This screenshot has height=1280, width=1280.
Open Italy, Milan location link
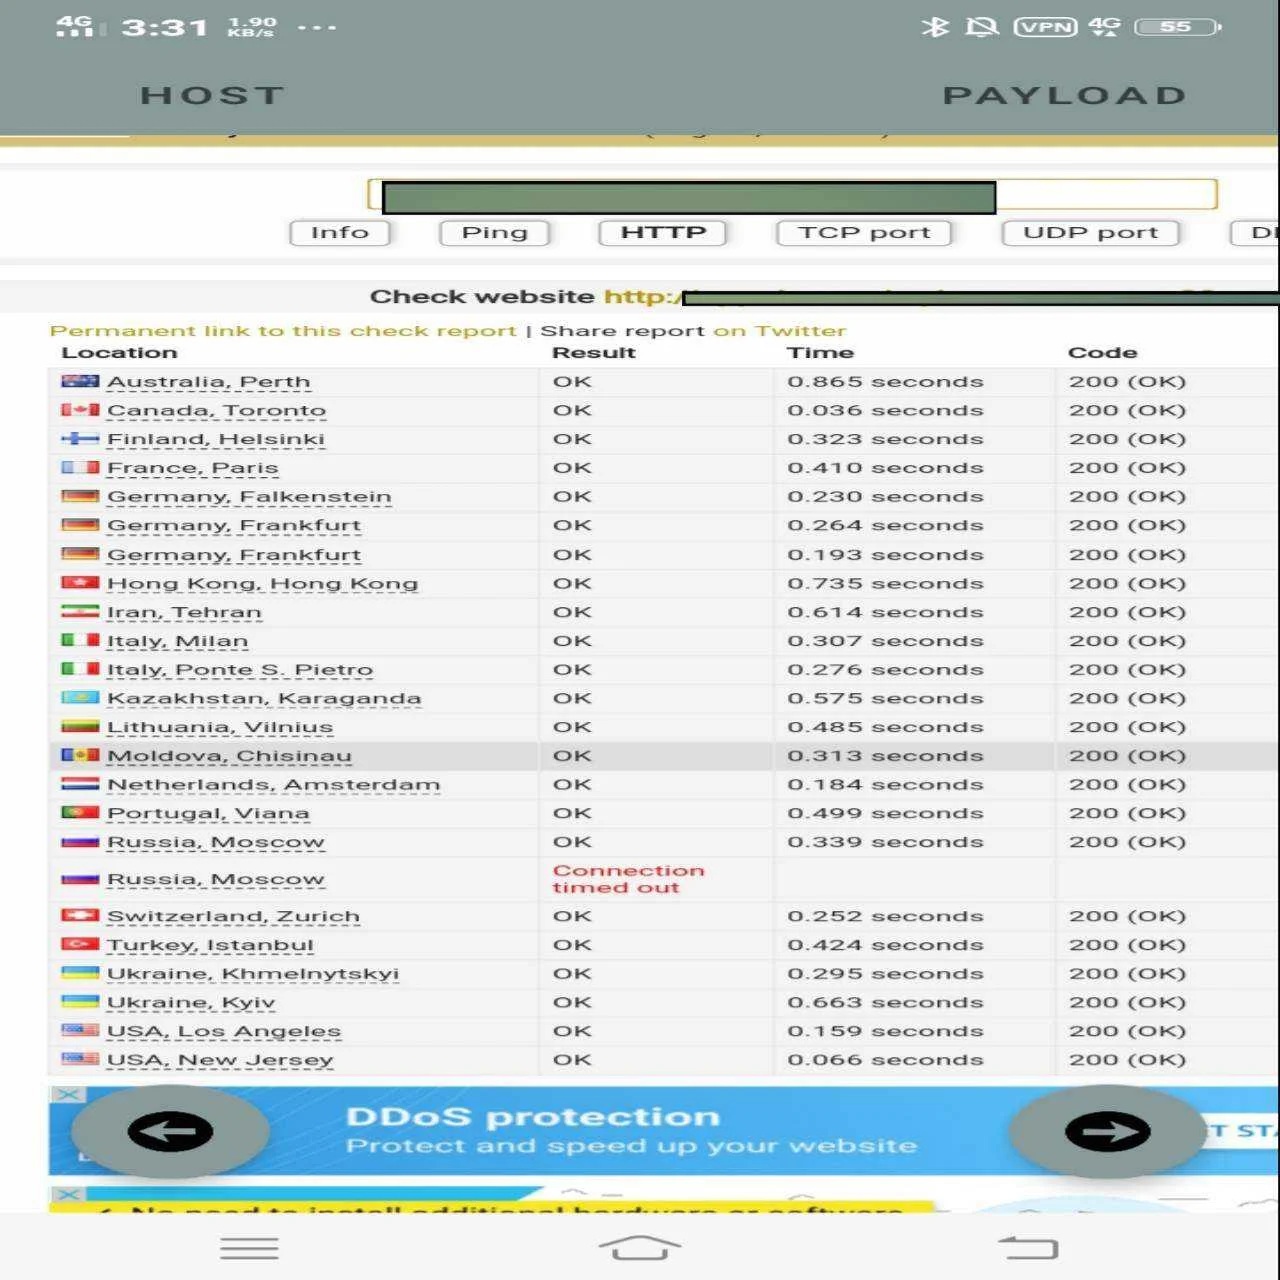pyautogui.click(x=177, y=641)
